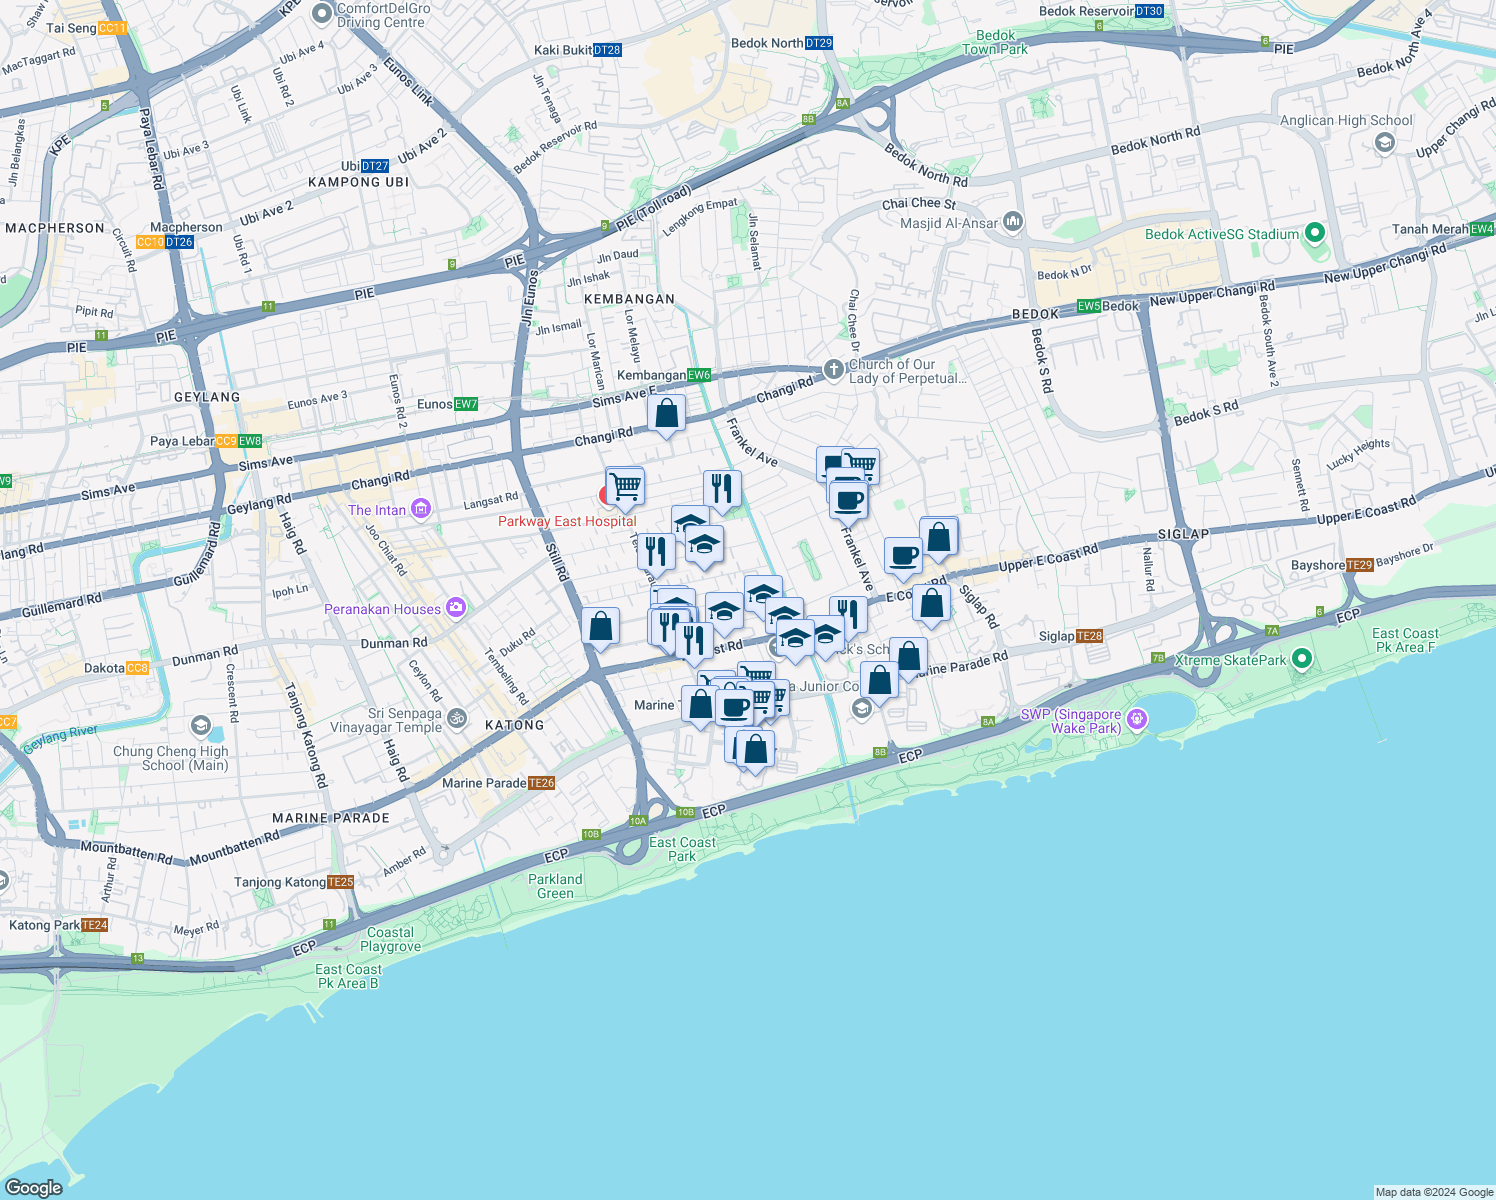This screenshot has width=1496, height=1200.
Task: Select the shopping cart marker east of Frankel Ave
Action: pyautogui.click(x=860, y=465)
